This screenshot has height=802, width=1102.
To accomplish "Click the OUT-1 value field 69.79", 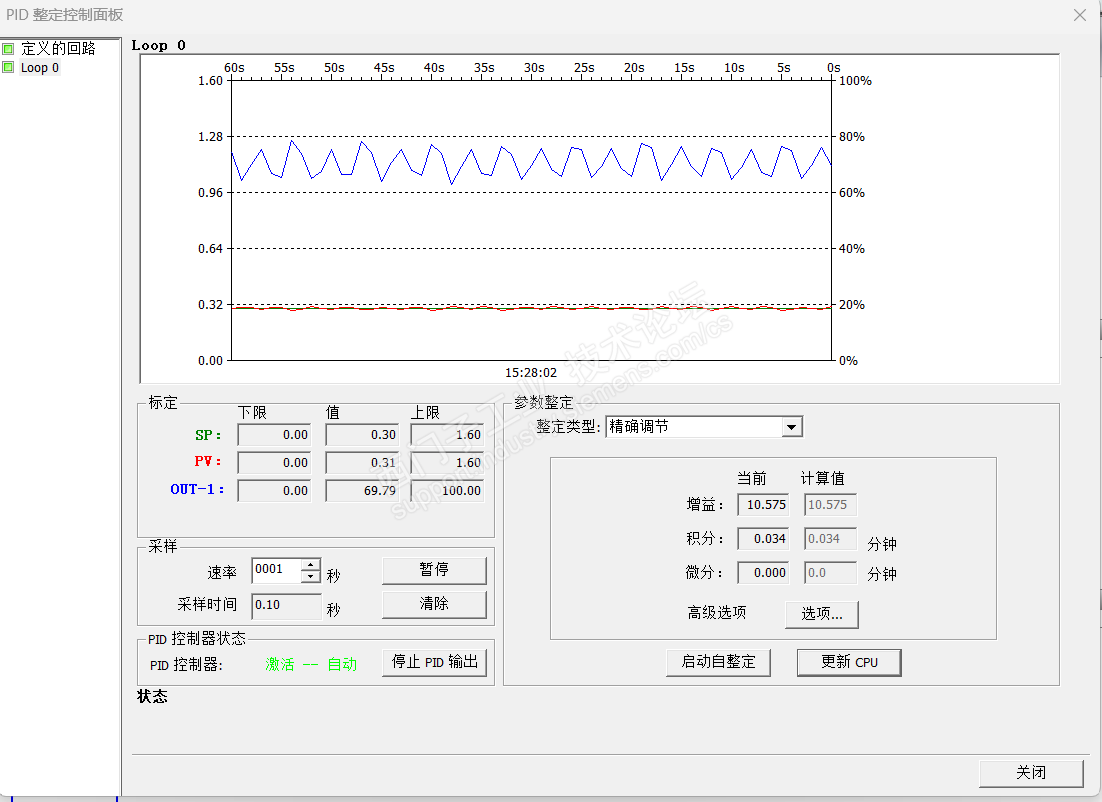I will (362, 491).
